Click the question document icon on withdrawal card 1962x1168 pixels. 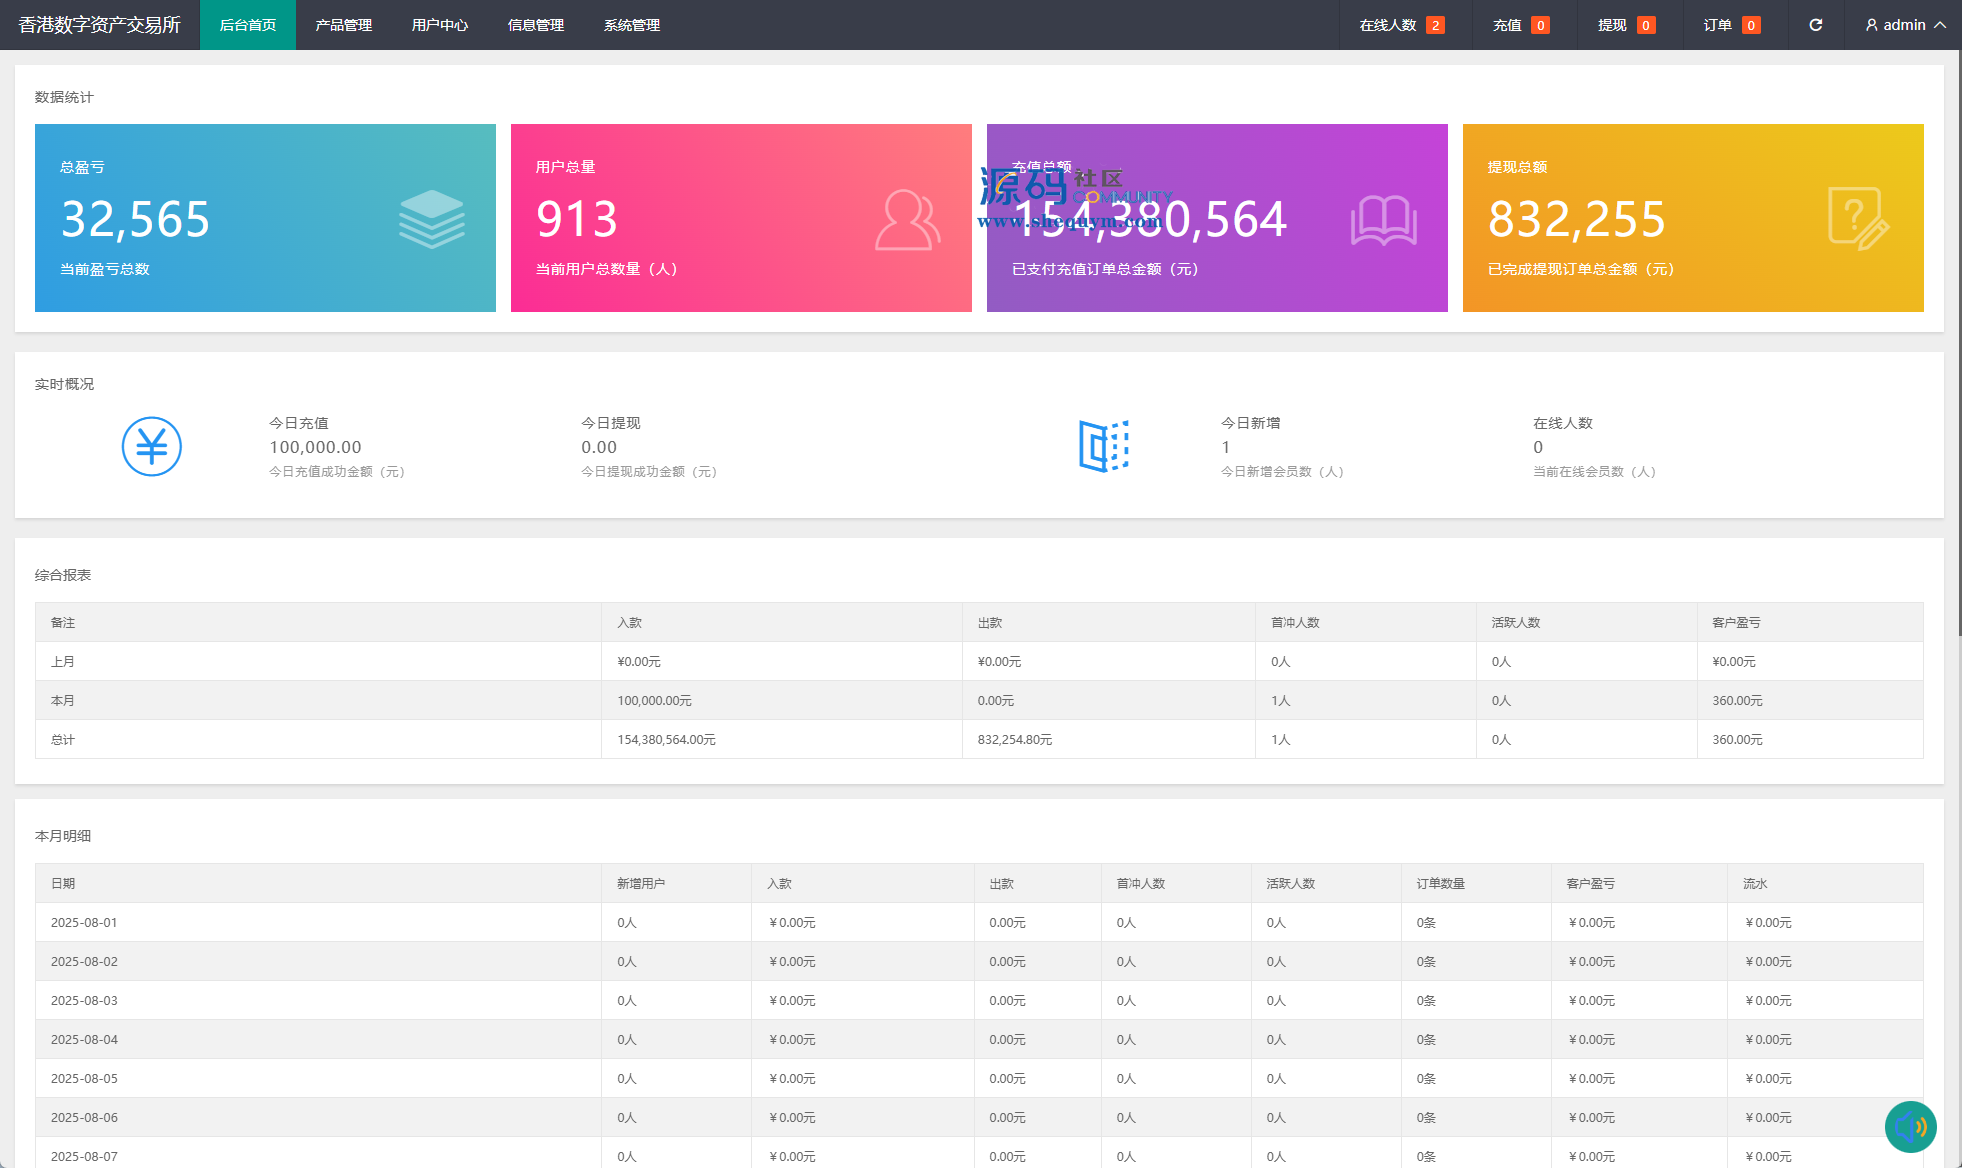tap(1857, 219)
